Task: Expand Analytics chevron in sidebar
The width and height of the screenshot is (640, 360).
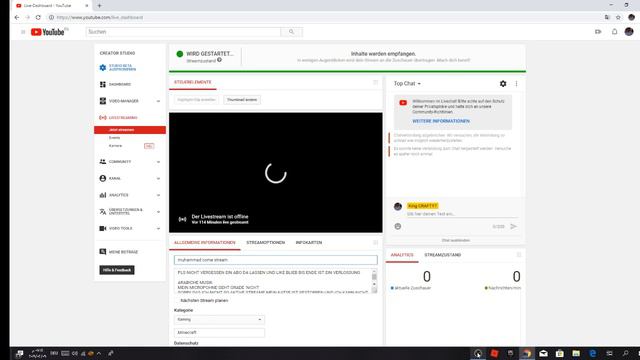Action: [x=158, y=196]
